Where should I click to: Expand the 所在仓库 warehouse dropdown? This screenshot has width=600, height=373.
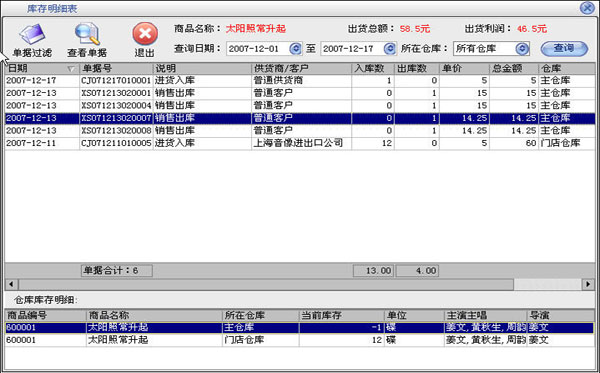coord(522,49)
